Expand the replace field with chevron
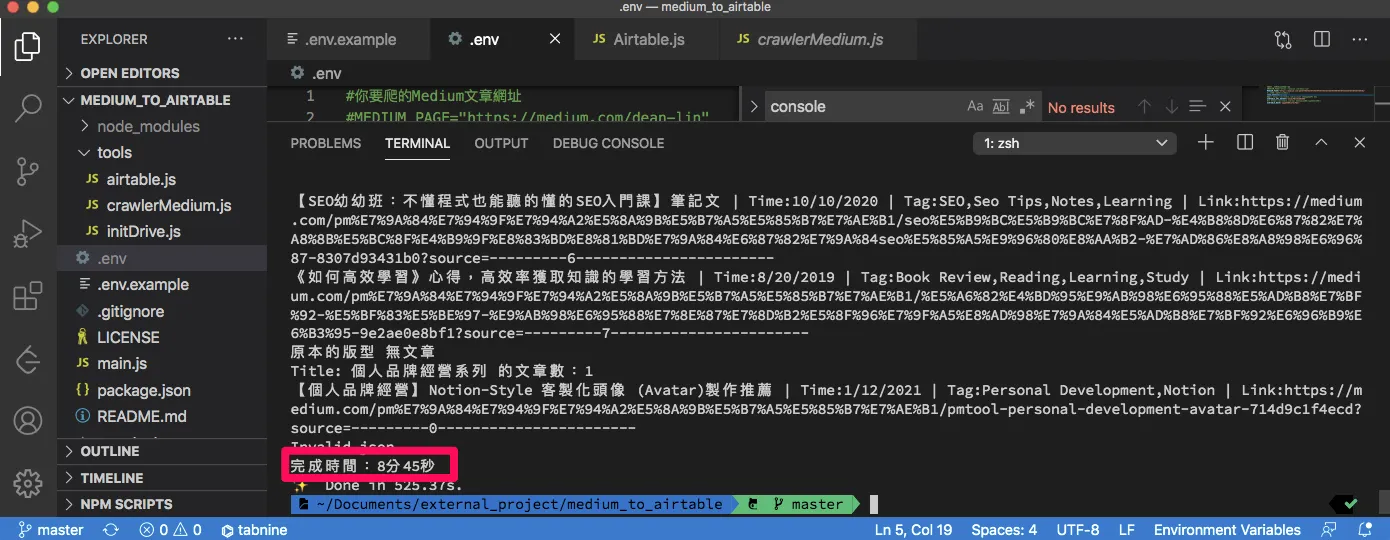Viewport: 1390px width, 540px height. click(754, 106)
